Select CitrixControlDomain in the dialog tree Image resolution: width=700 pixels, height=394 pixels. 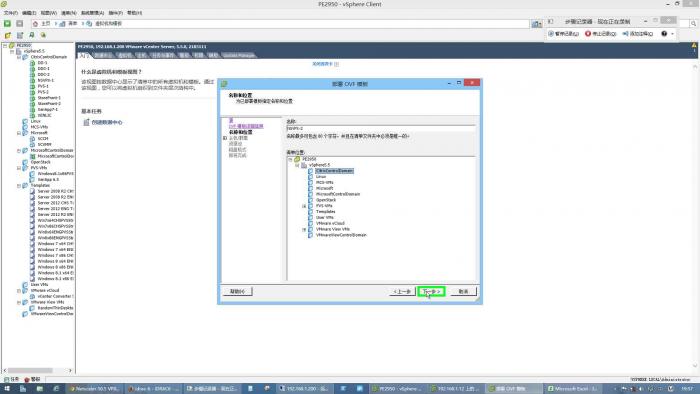tap(334, 171)
